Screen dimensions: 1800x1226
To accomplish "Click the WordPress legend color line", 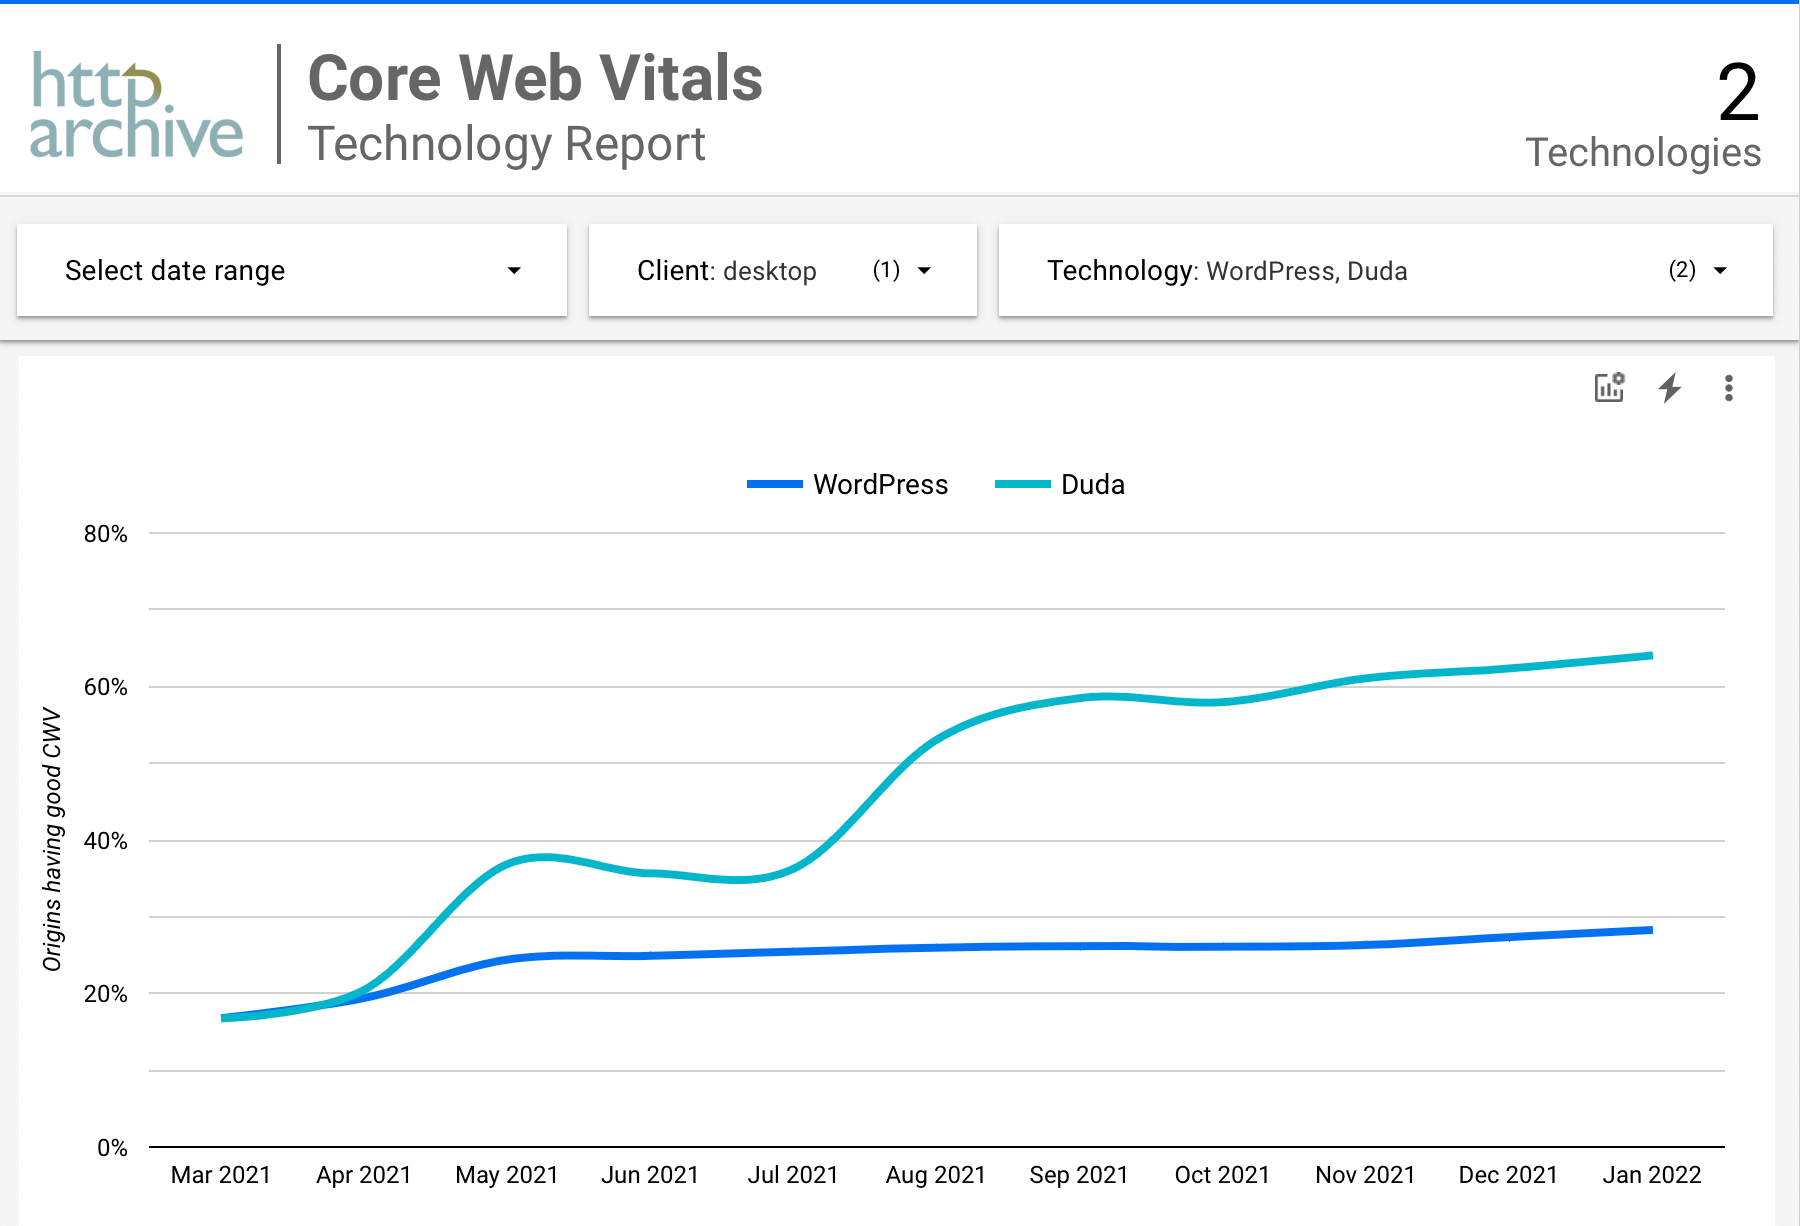I will pyautogui.click(x=775, y=484).
